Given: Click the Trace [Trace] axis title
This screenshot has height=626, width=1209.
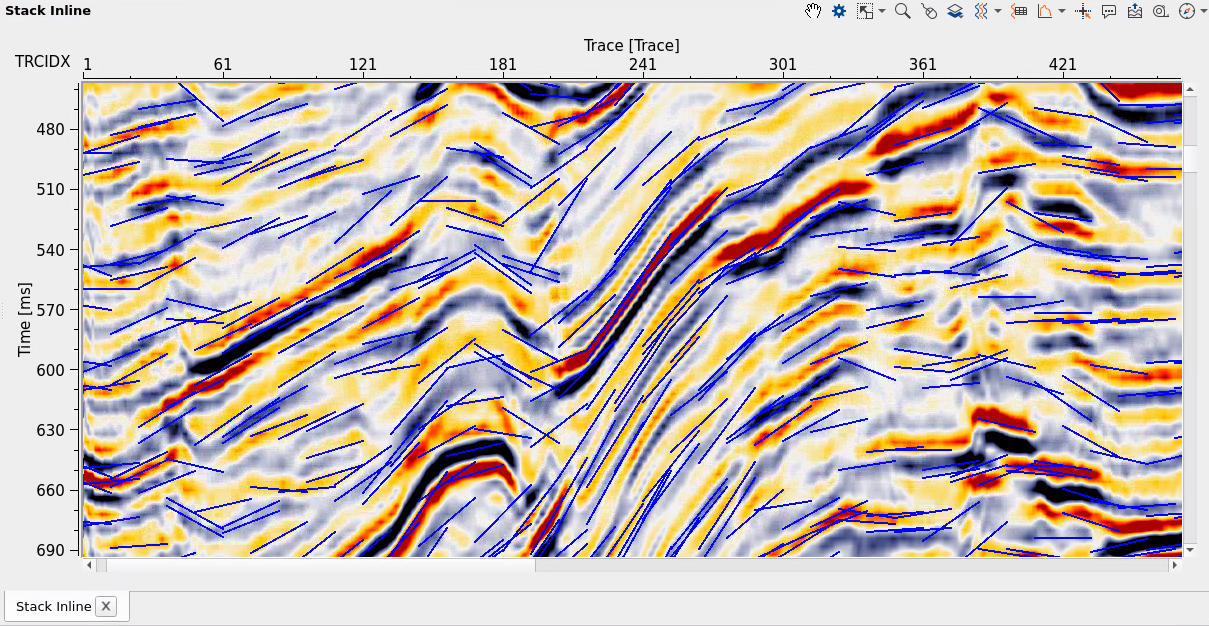Looking at the screenshot, I should click(x=632, y=45).
